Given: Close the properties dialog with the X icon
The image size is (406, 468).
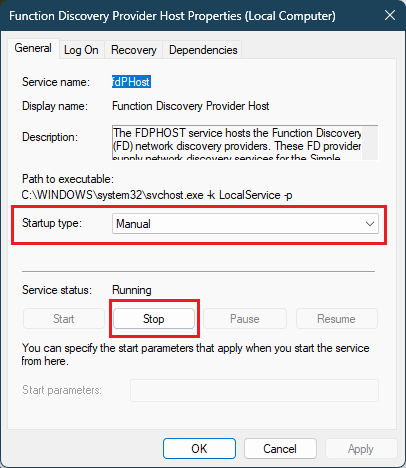Looking at the screenshot, I should (389, 15).
